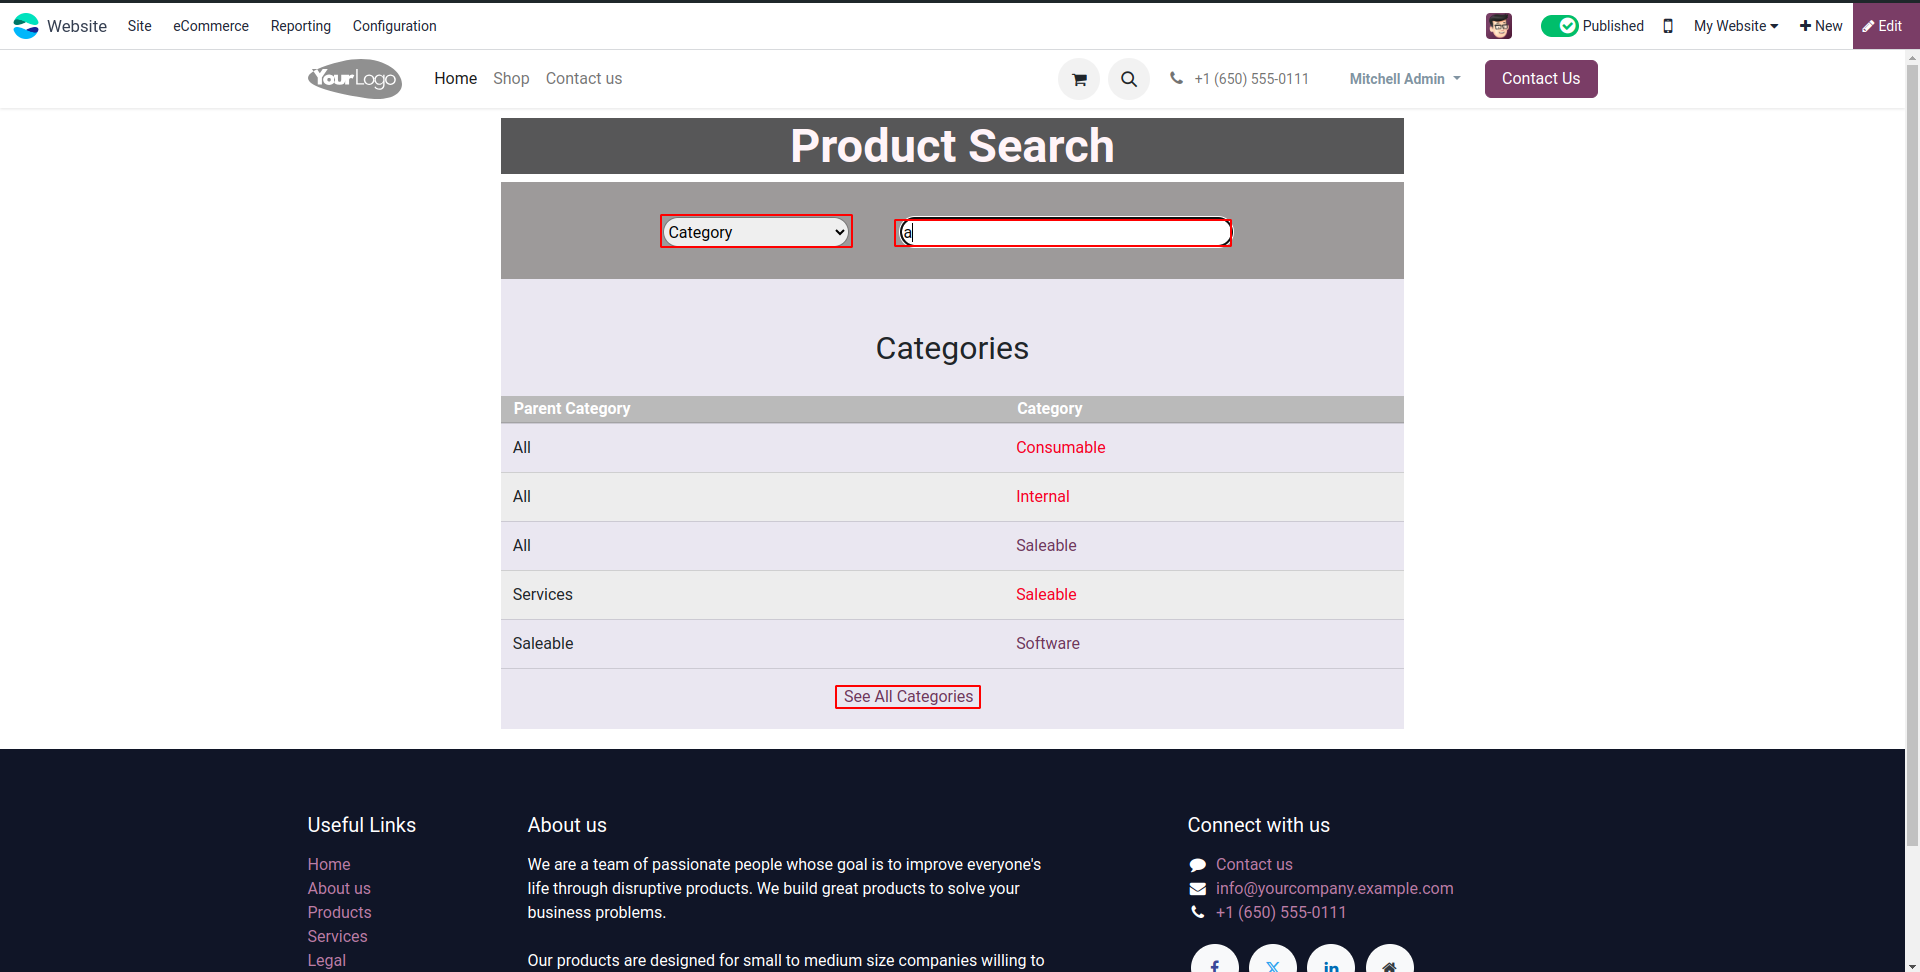Click the envelope email icon in footer
This screenshot has width=1920, height=972.
click(1197, 889)
